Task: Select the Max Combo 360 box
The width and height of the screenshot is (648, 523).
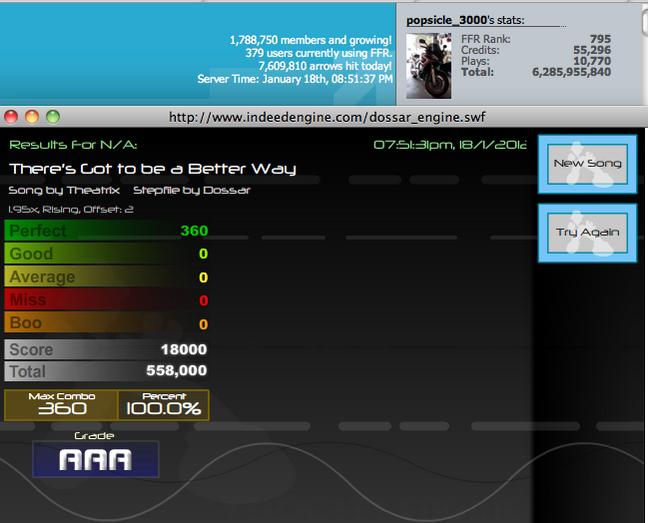Action: (62, 405)
